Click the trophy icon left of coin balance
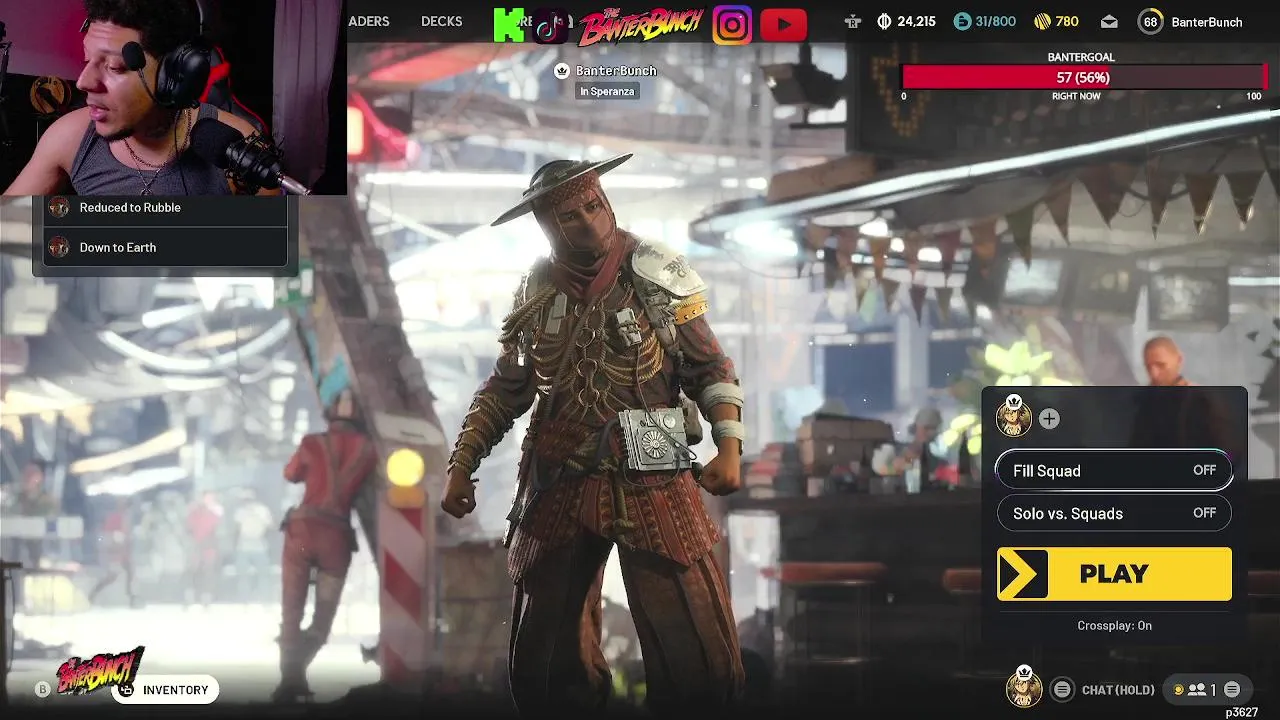Screen dimensions: 1280x720 tap(852, 22)
